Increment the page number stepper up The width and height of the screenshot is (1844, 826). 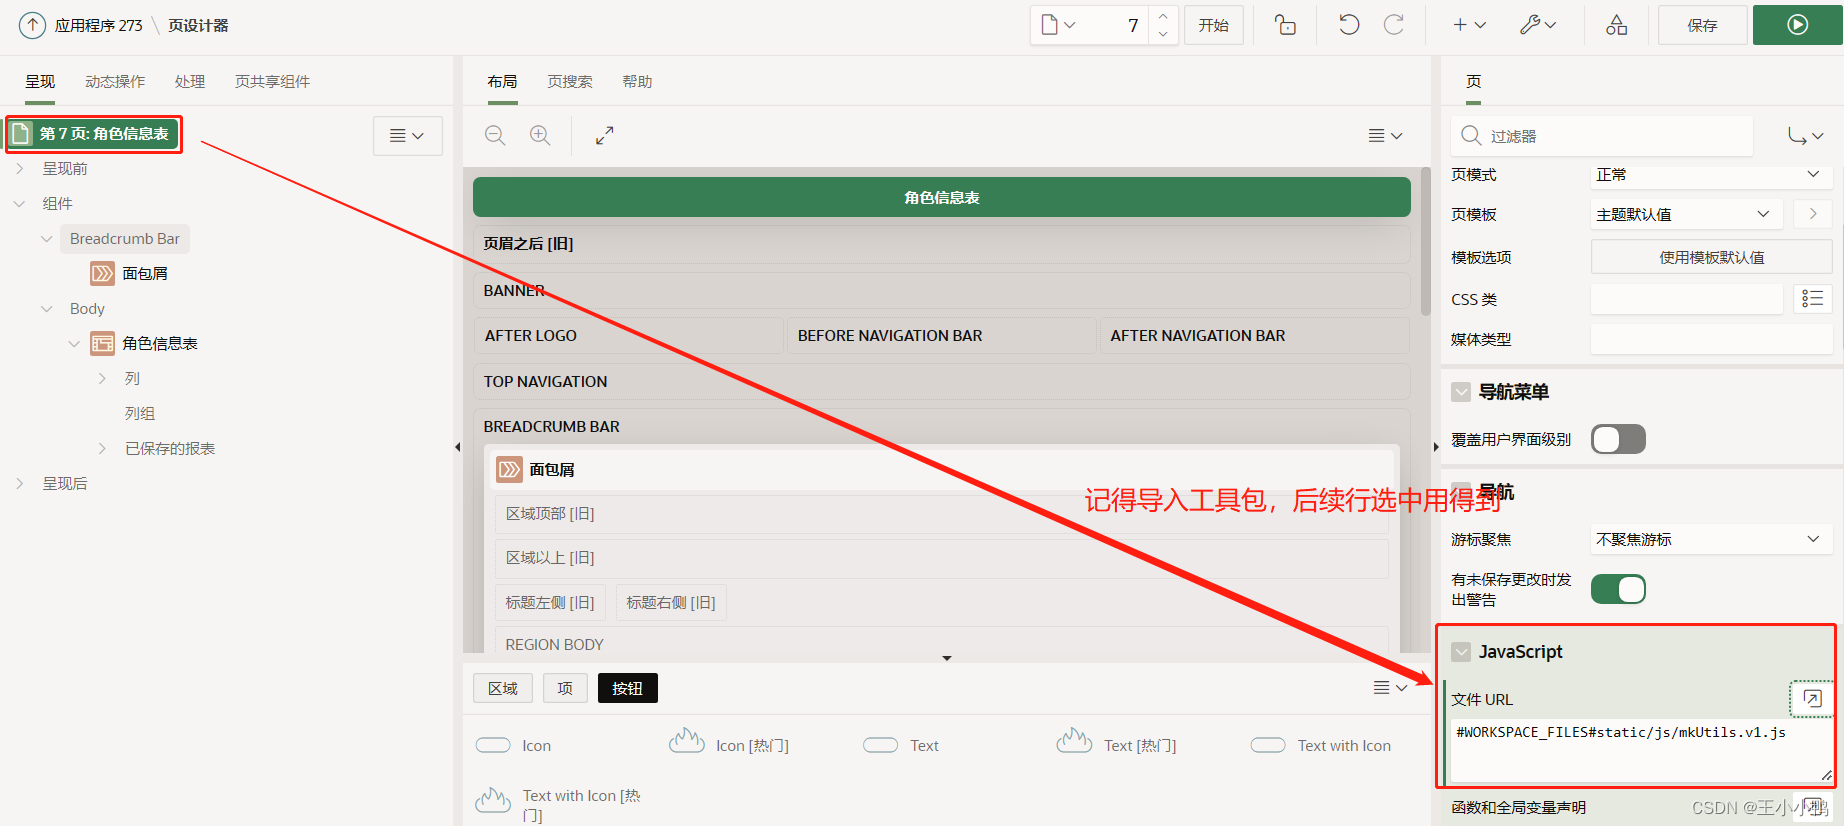(x=1163, y=16)
